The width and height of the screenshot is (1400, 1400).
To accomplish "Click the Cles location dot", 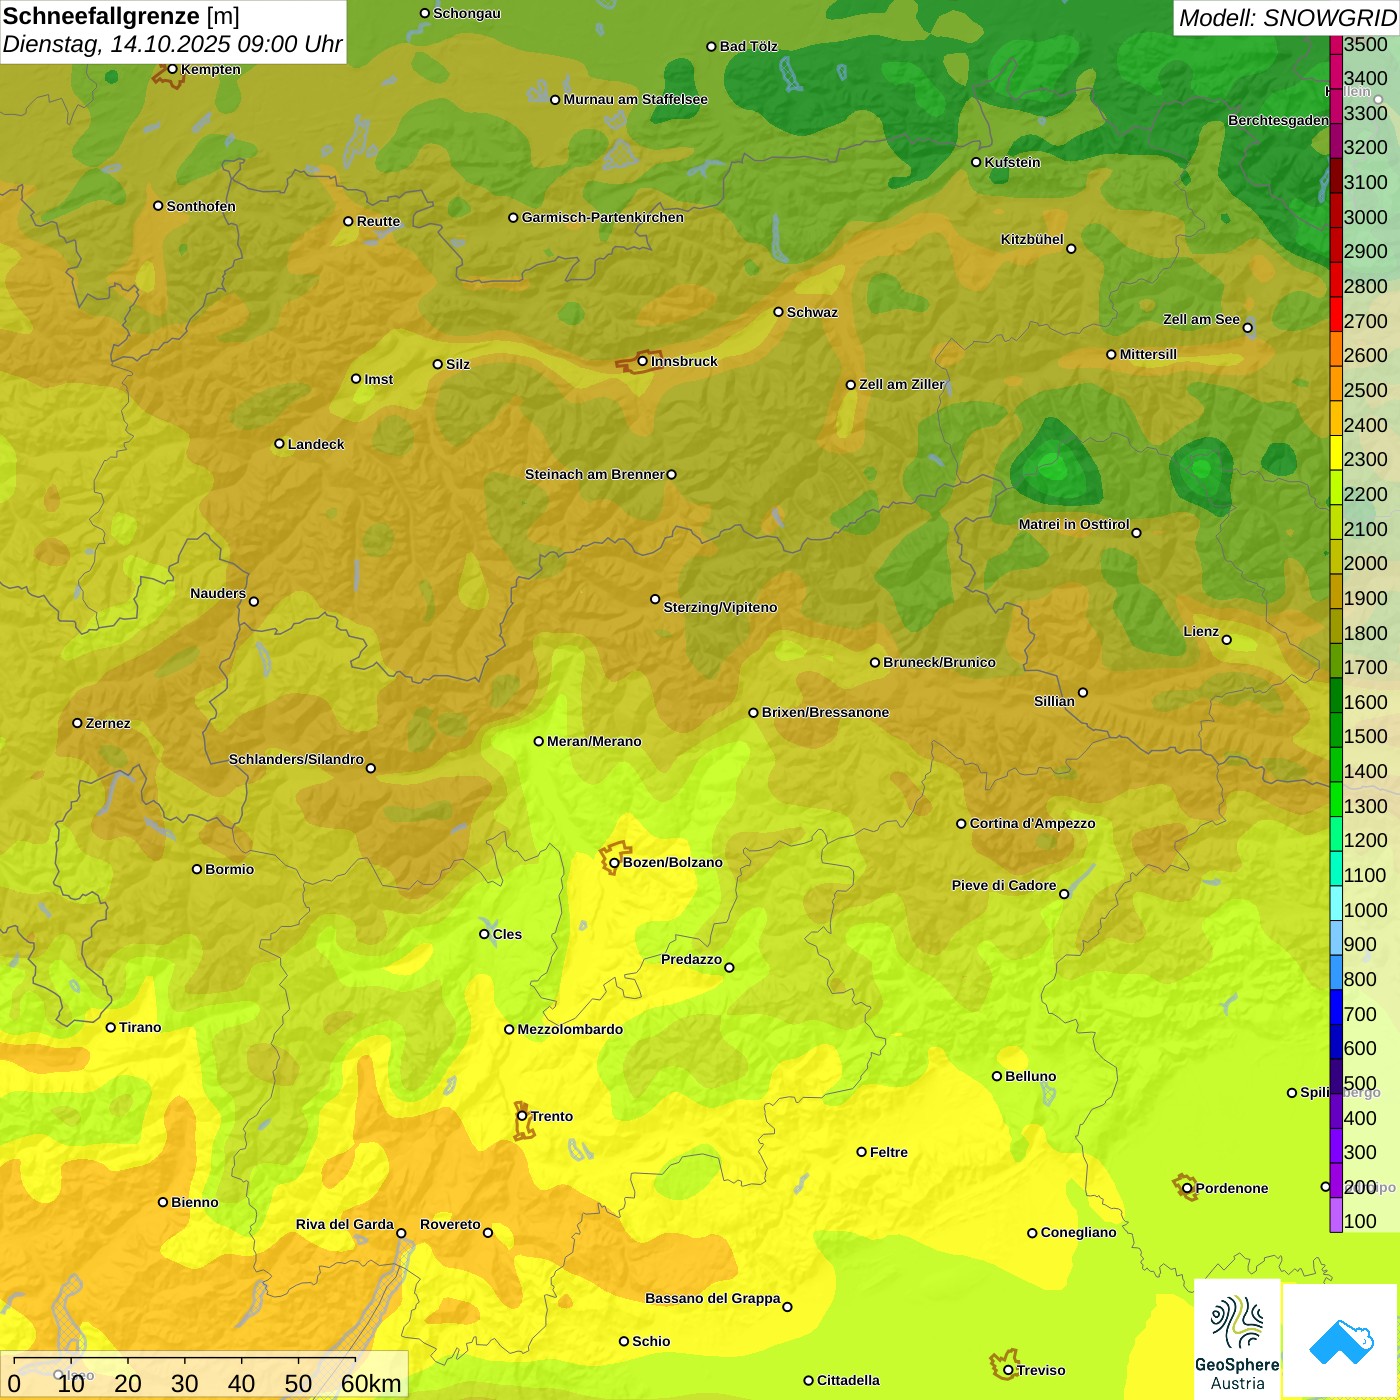I will point(484,934).
